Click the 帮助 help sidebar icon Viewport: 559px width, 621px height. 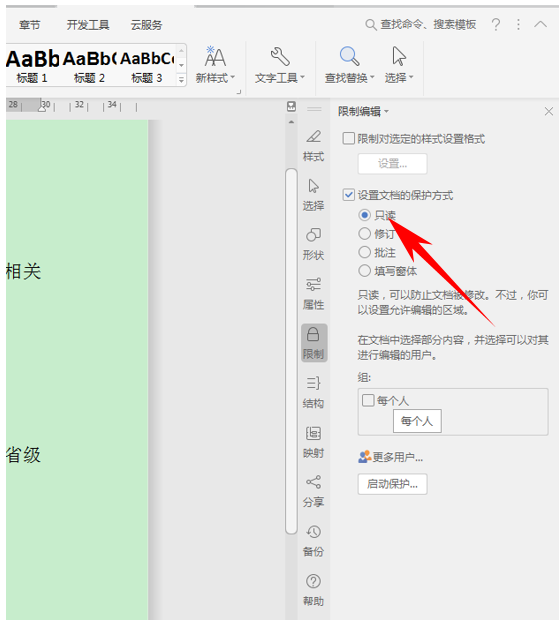(x=313, y=590)
